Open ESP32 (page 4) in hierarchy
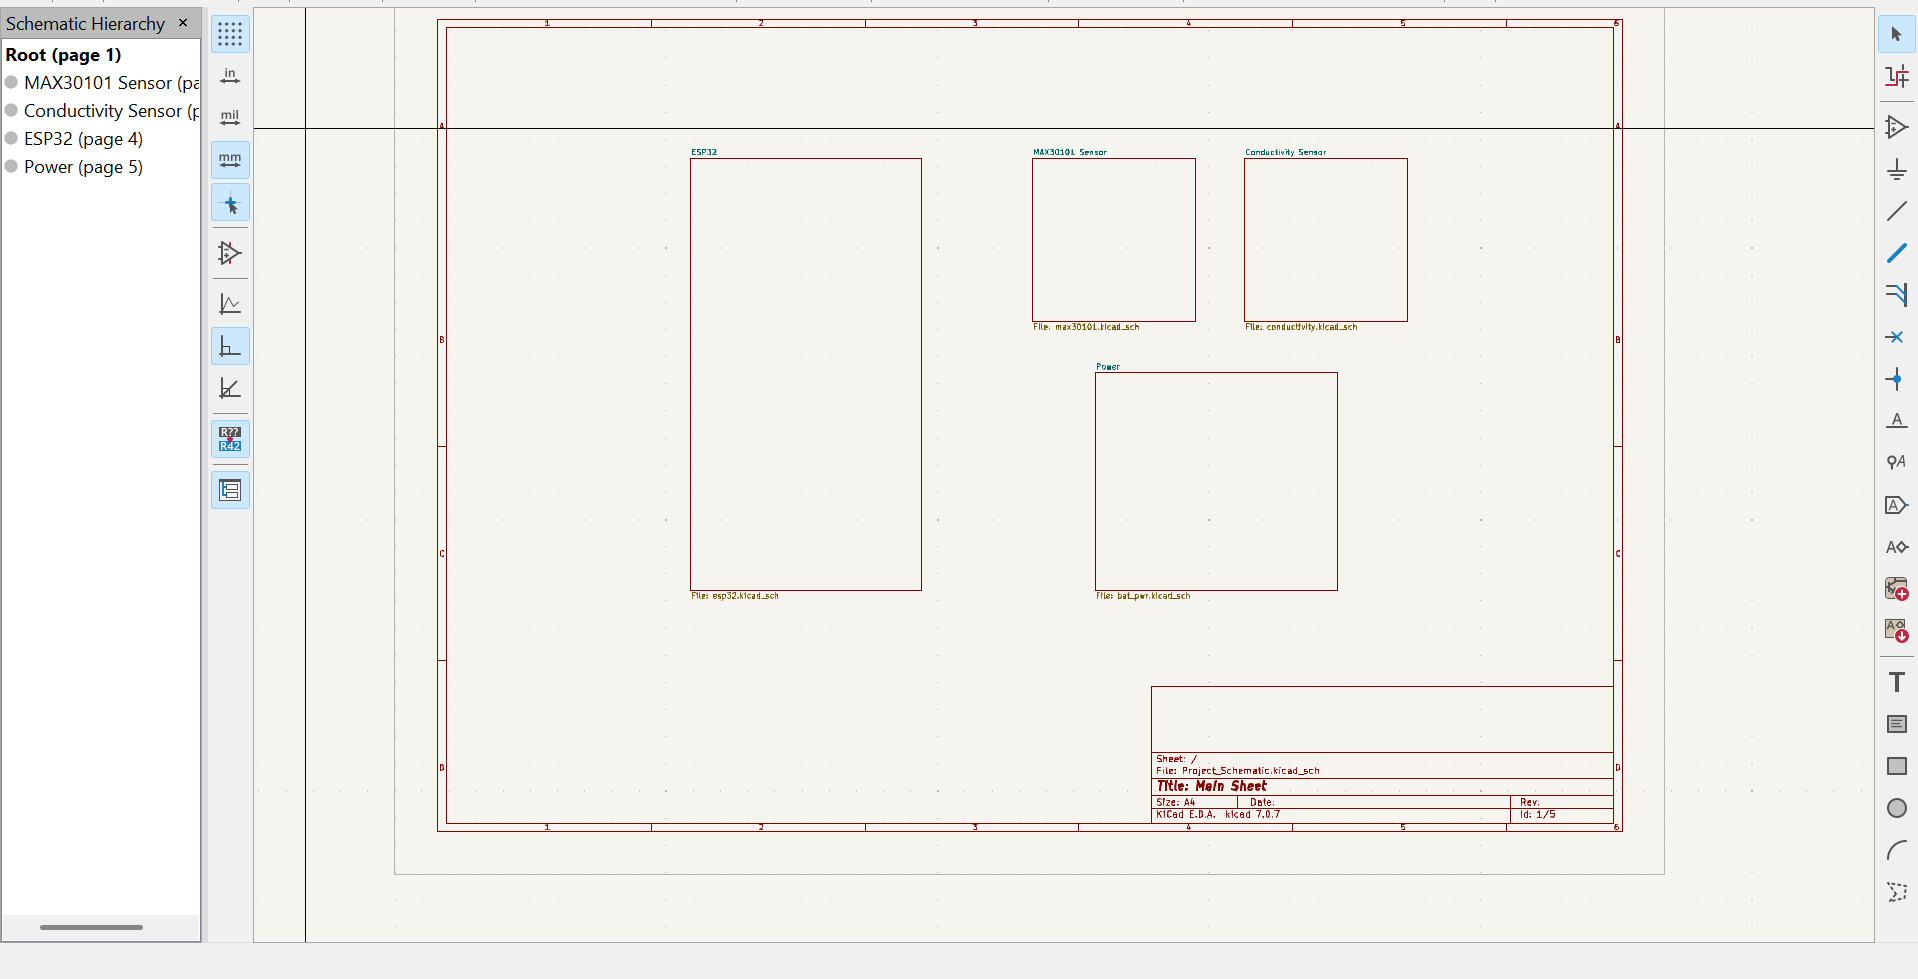1918x979 pixels. click(x=83, y=139)
